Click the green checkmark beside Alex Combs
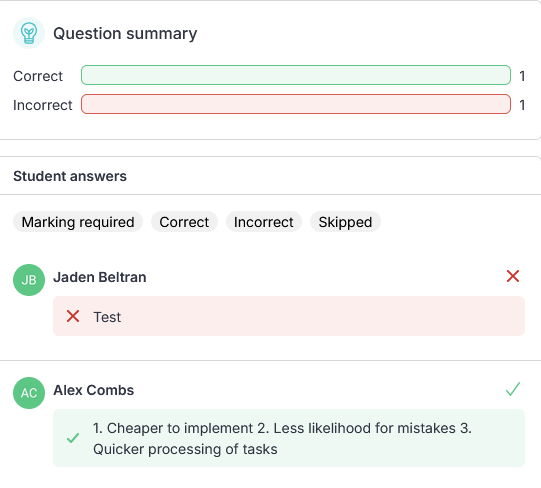This screenshot has height=488, width=541. (513, 389)
